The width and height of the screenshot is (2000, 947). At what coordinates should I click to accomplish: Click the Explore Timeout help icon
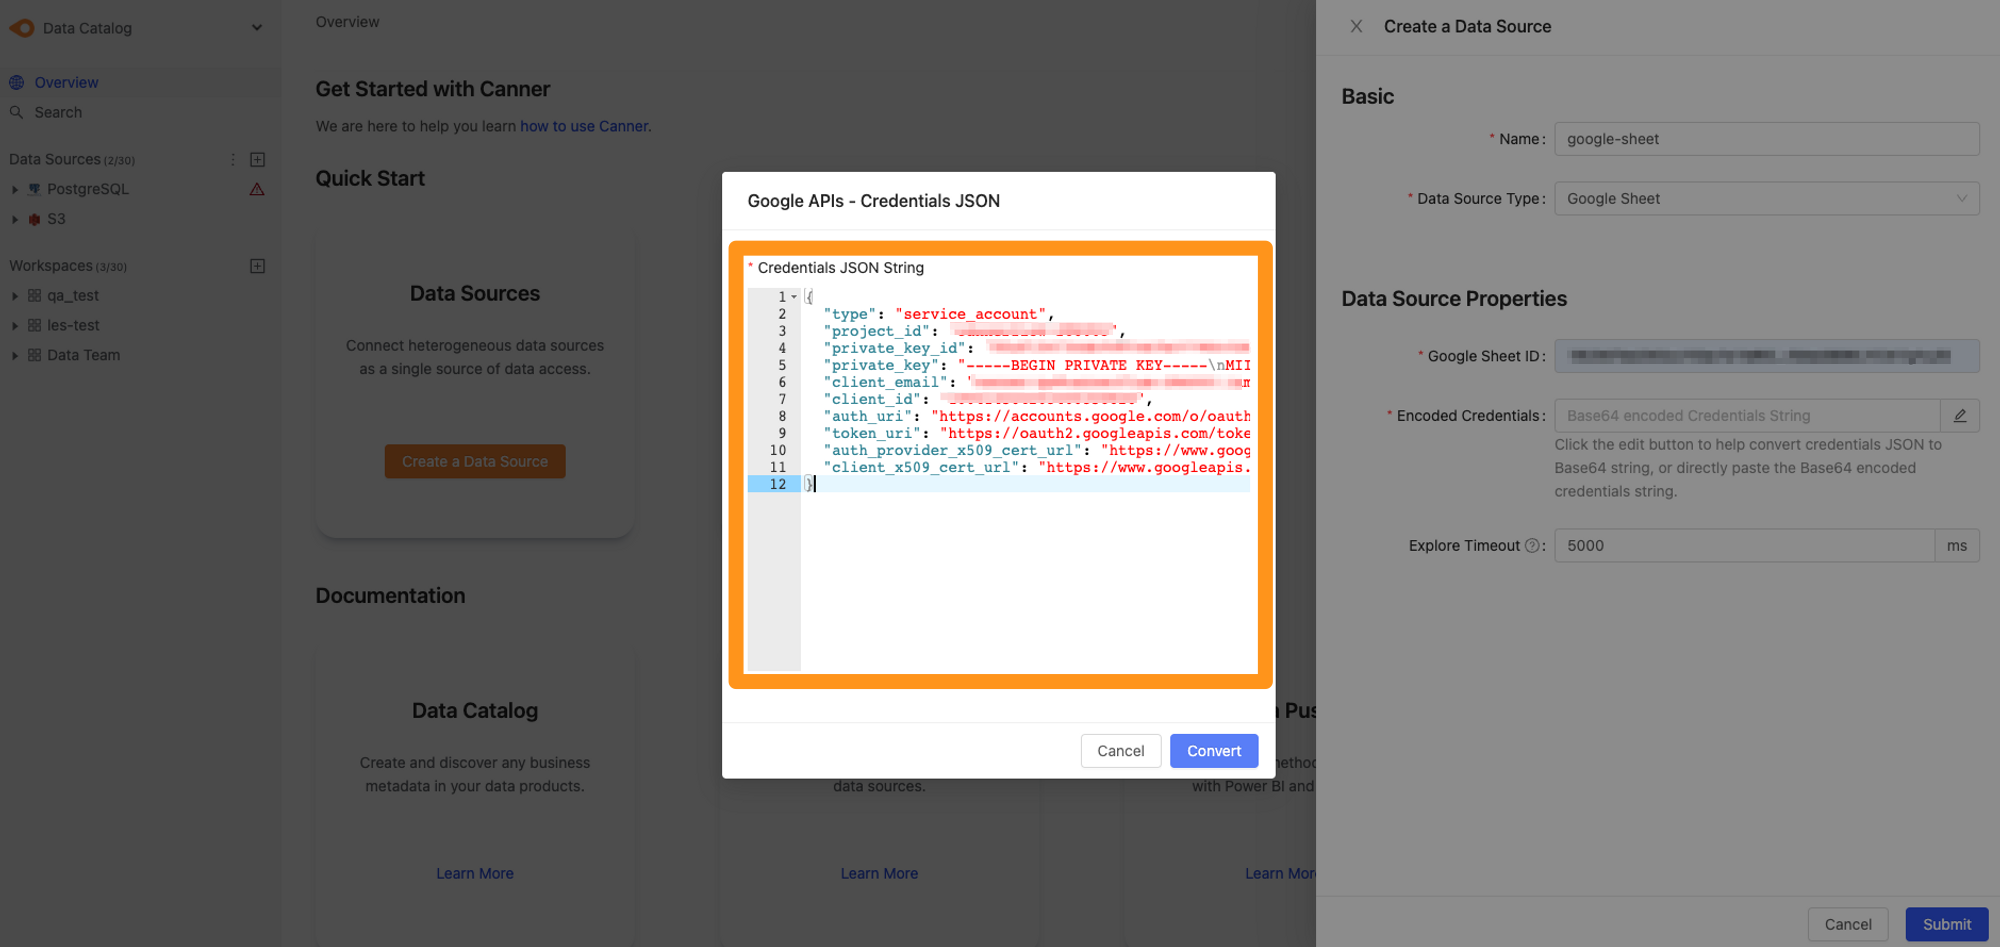point(1531,546)
